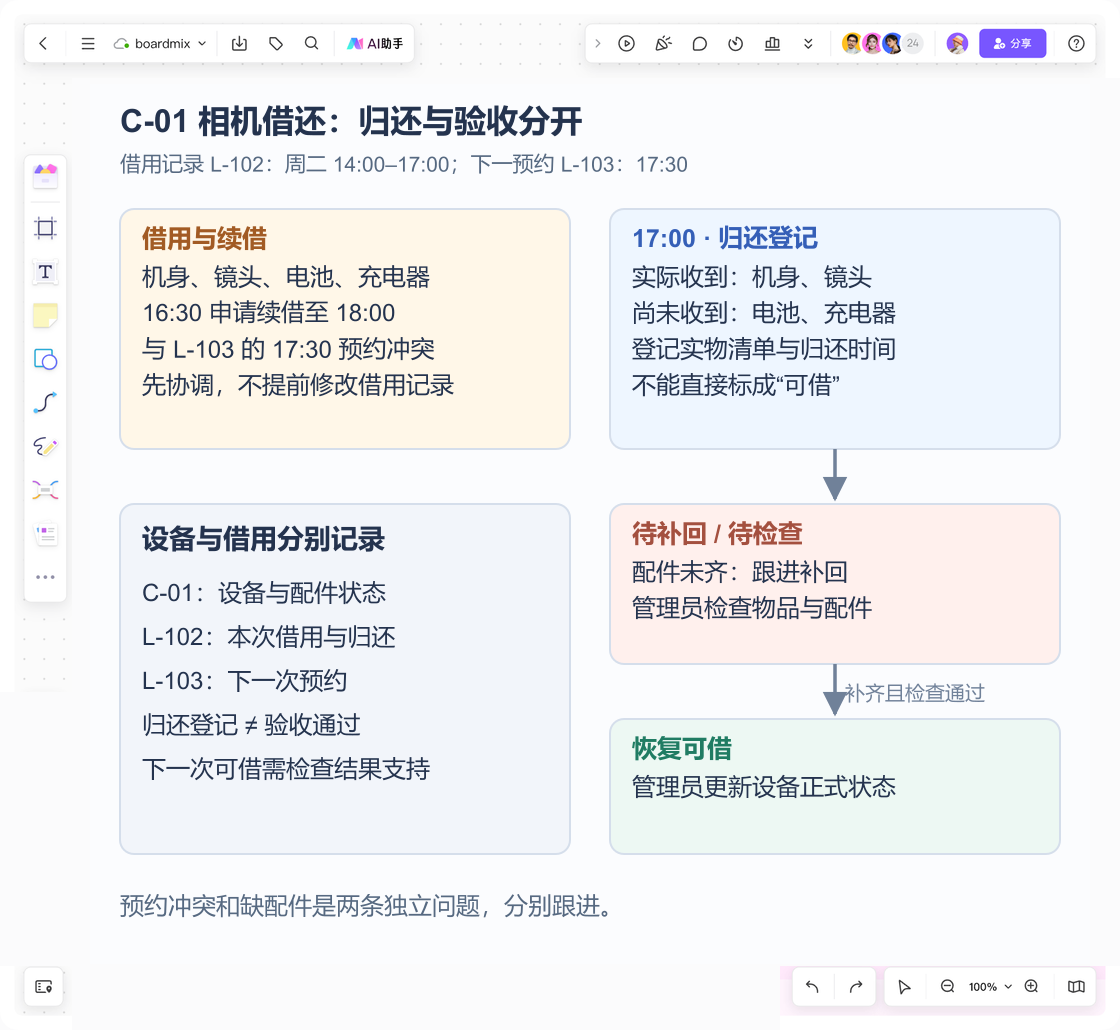Show the 24 additional collaborators
Image resolution: width=1120 pixels, height=1030 pixels.
[913, 44]
